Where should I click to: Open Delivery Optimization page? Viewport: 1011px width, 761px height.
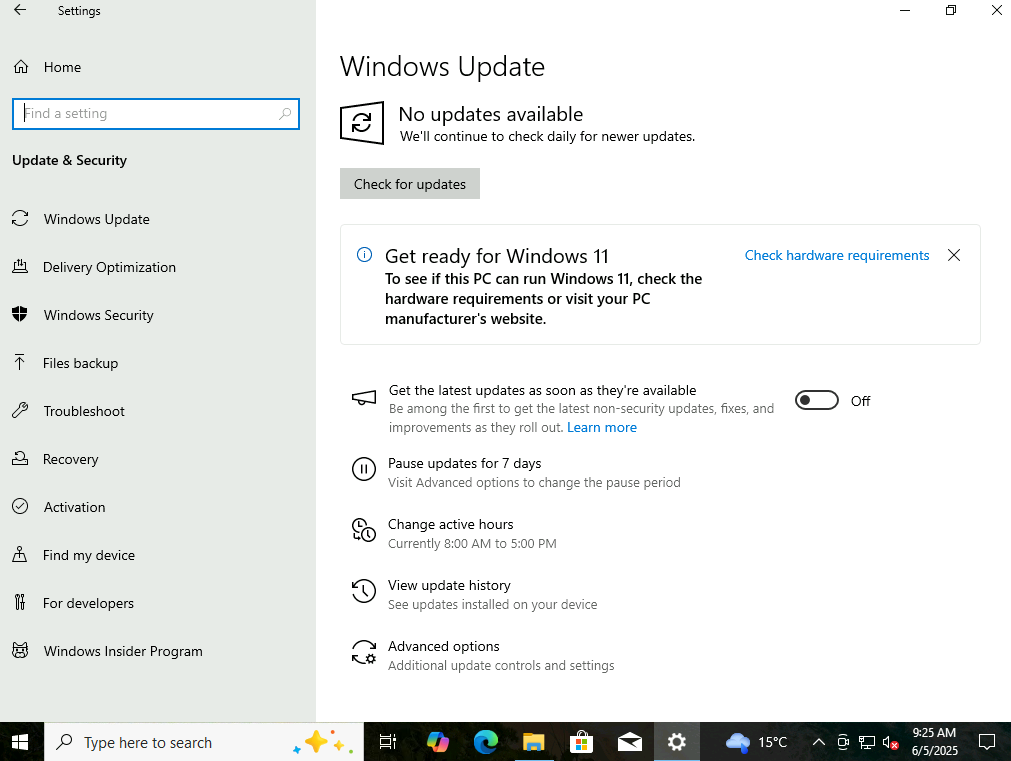[x=109, y=267]
